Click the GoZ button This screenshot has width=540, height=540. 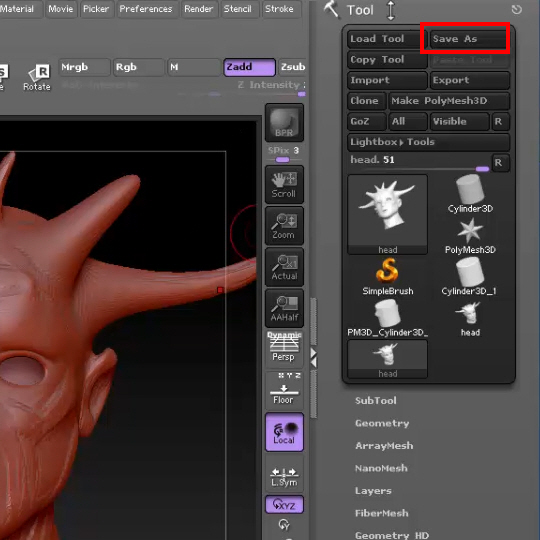tap(366, 122)
